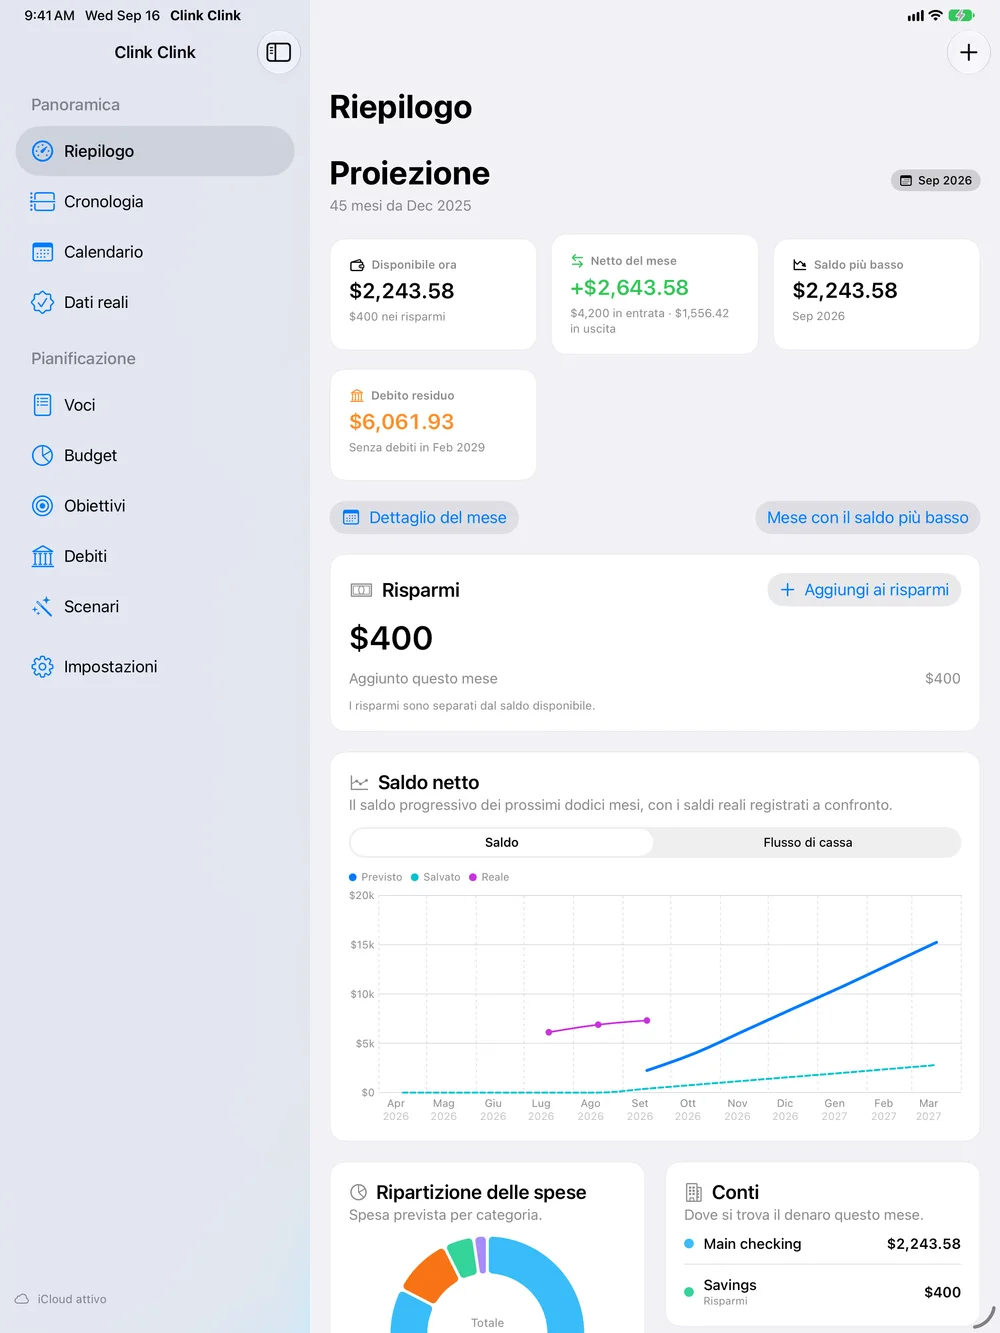
Task: Click the Debito residuo bank icon
Action: pyautogui.click(x=357, y=396)
